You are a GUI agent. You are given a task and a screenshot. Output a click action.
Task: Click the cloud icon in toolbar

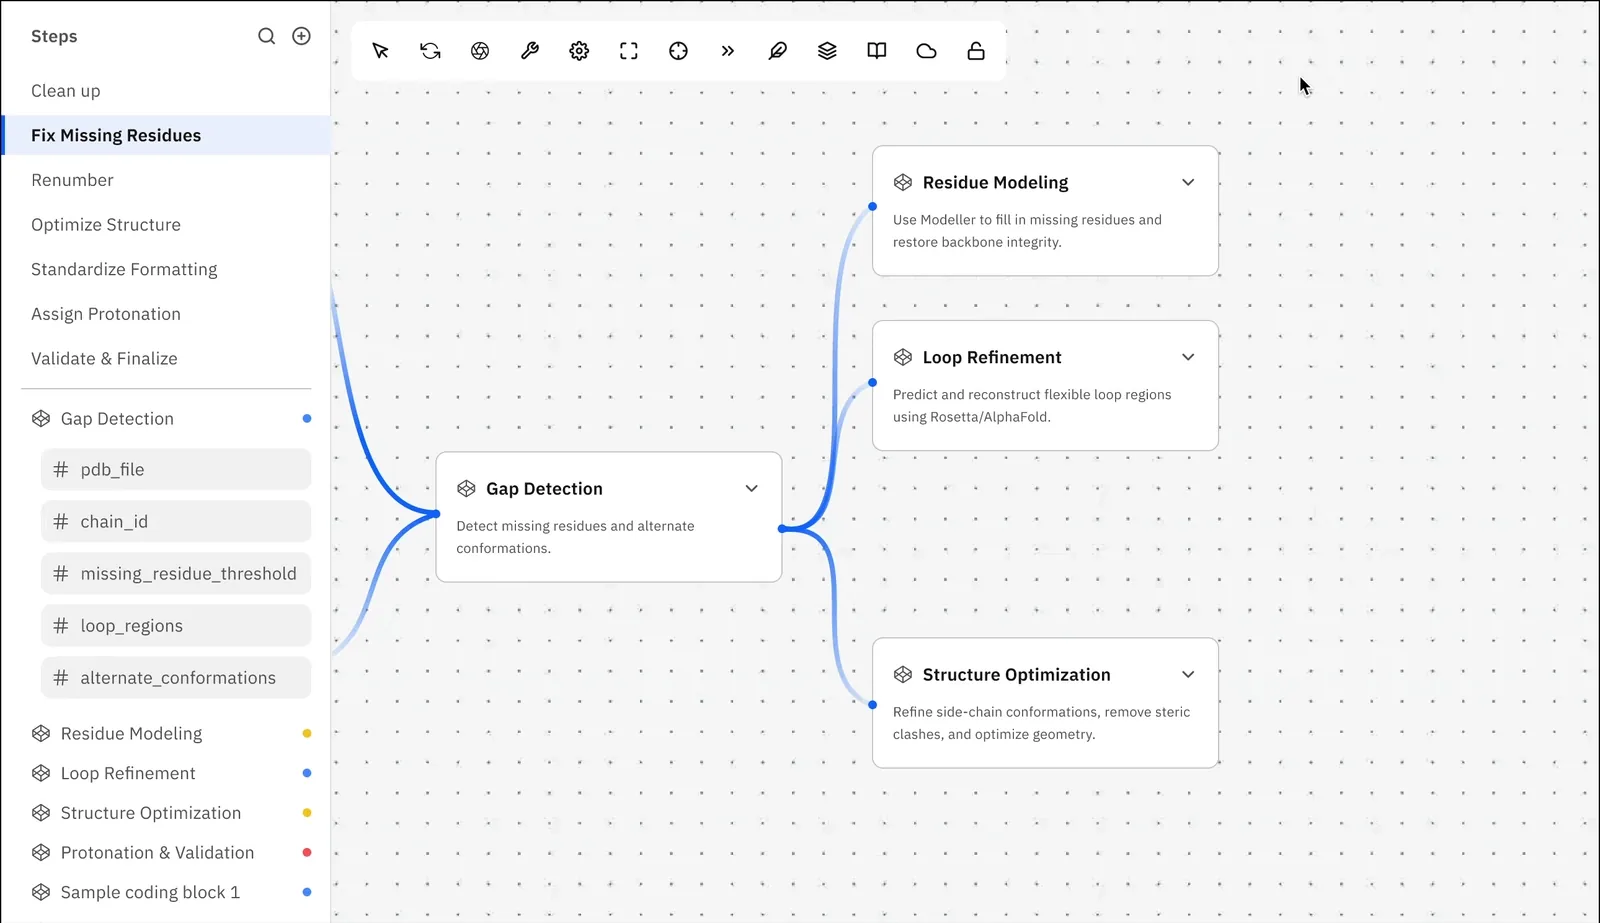pyautogui.click(x=926, y=51)
